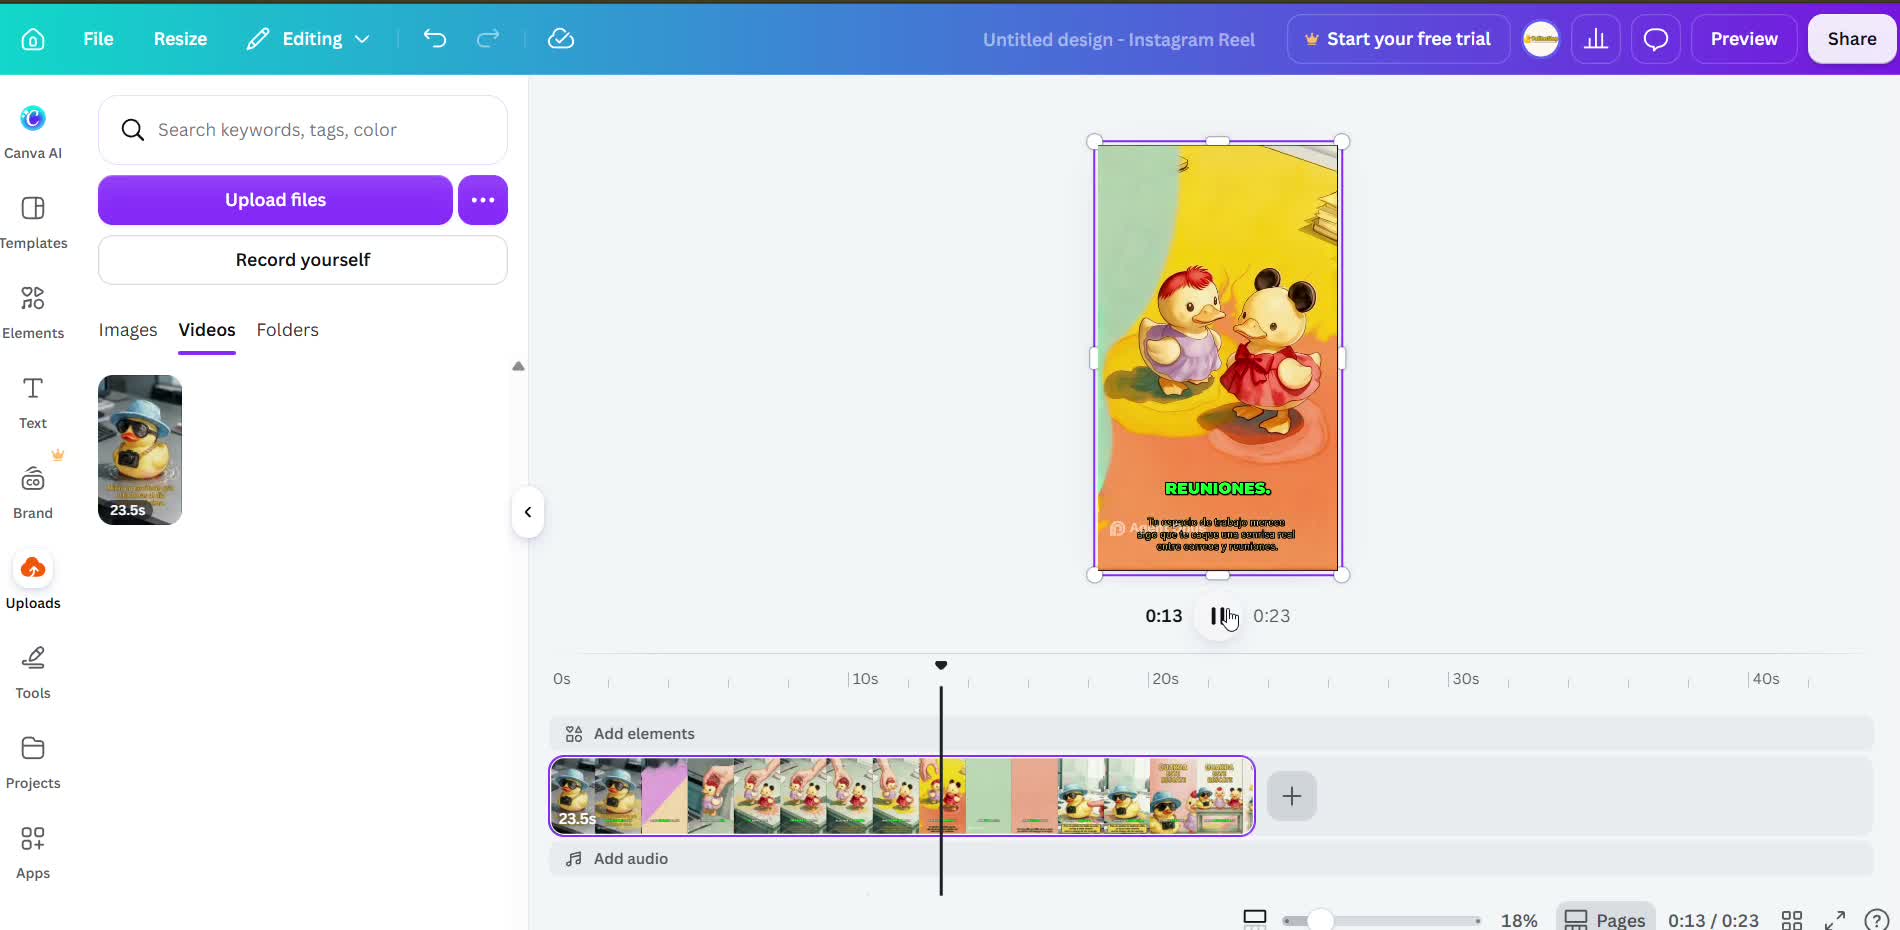
Task: Check cloud save status icon
Action: pos(561,39)
